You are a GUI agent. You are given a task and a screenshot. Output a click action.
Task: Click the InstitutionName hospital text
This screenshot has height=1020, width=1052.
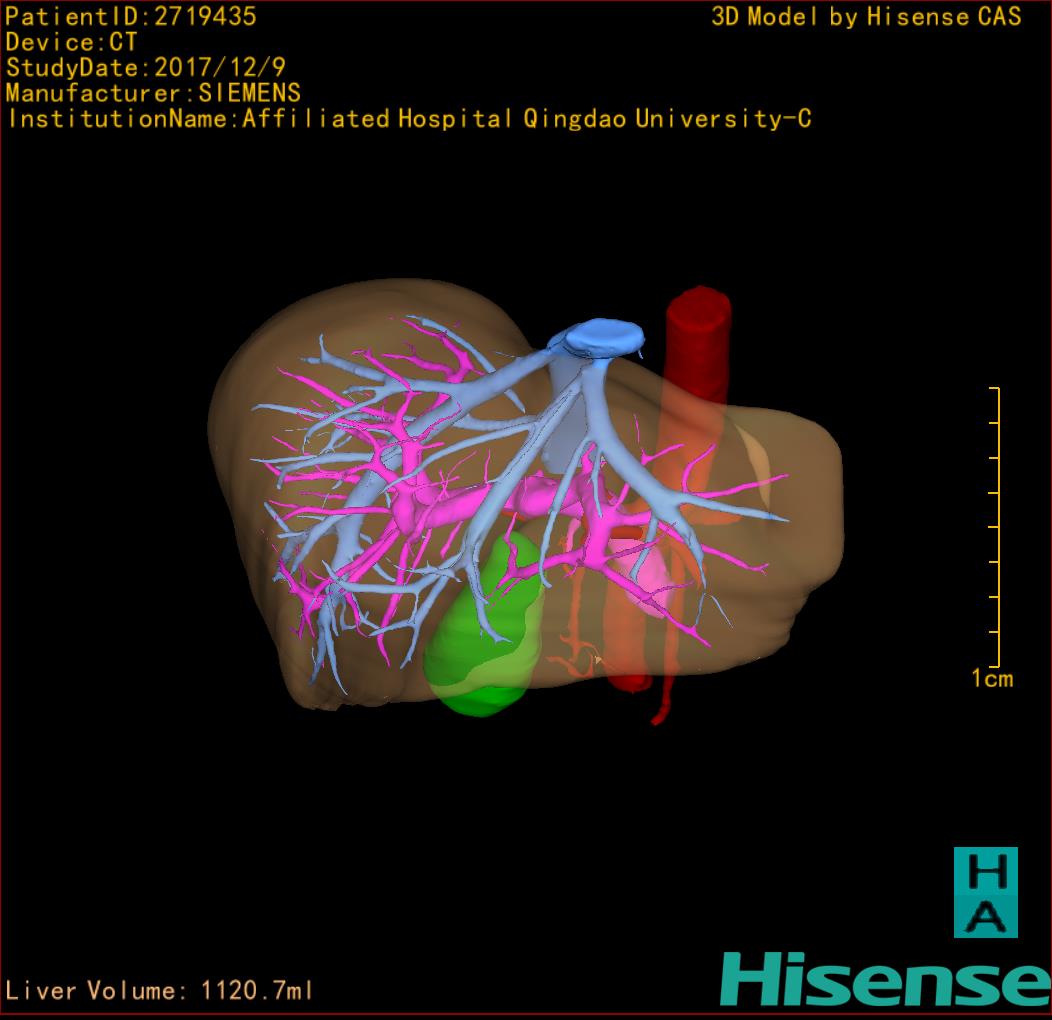tap(408, 119)
